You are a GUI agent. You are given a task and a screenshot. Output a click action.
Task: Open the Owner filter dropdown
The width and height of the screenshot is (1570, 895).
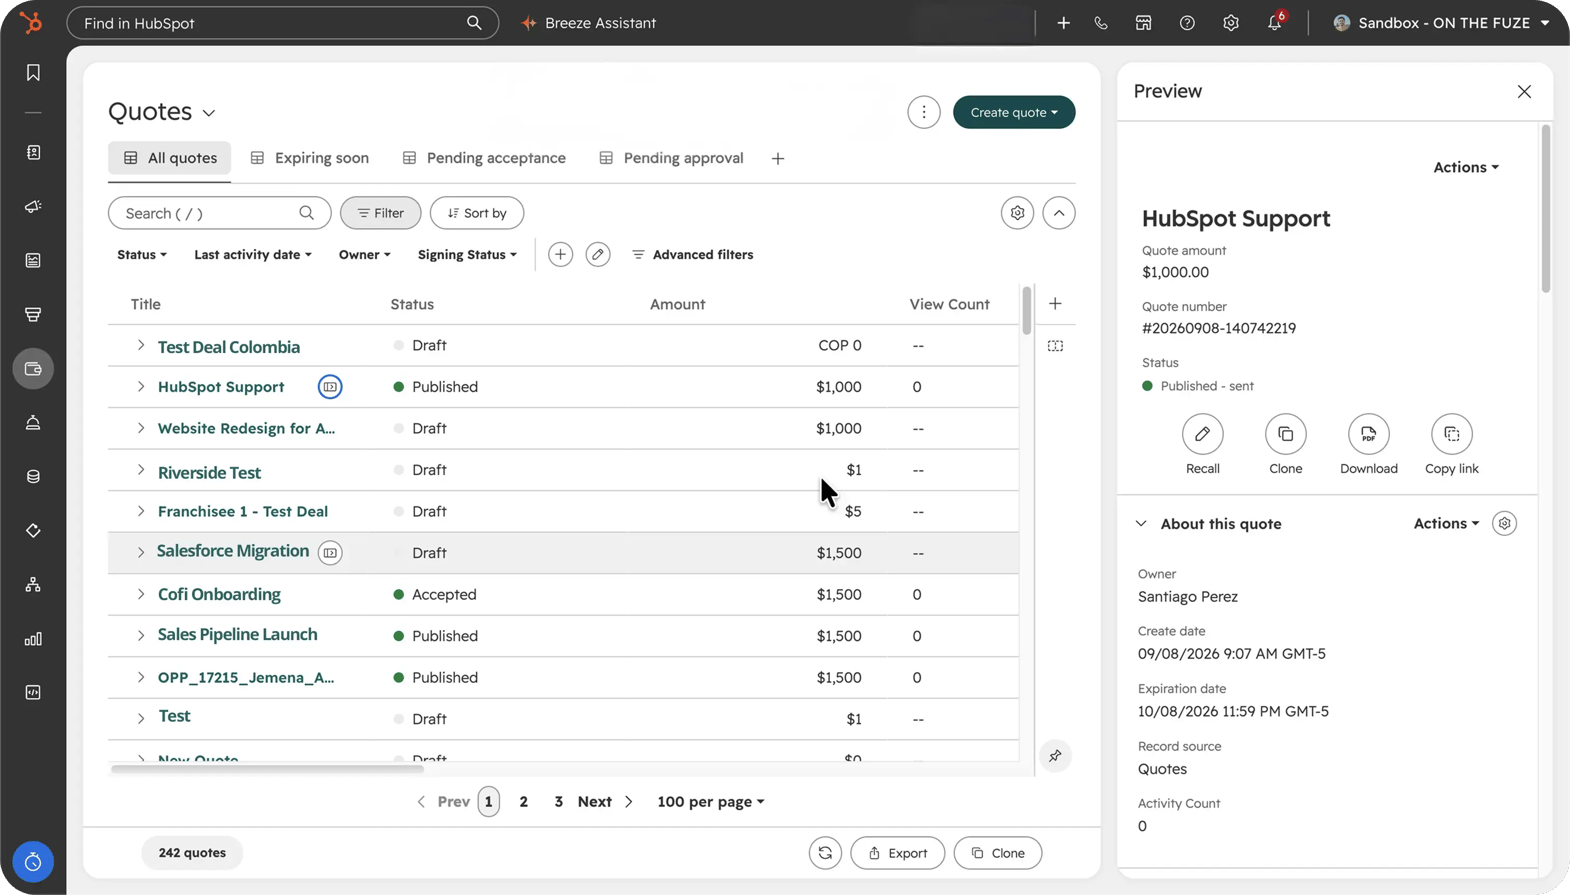364,255
